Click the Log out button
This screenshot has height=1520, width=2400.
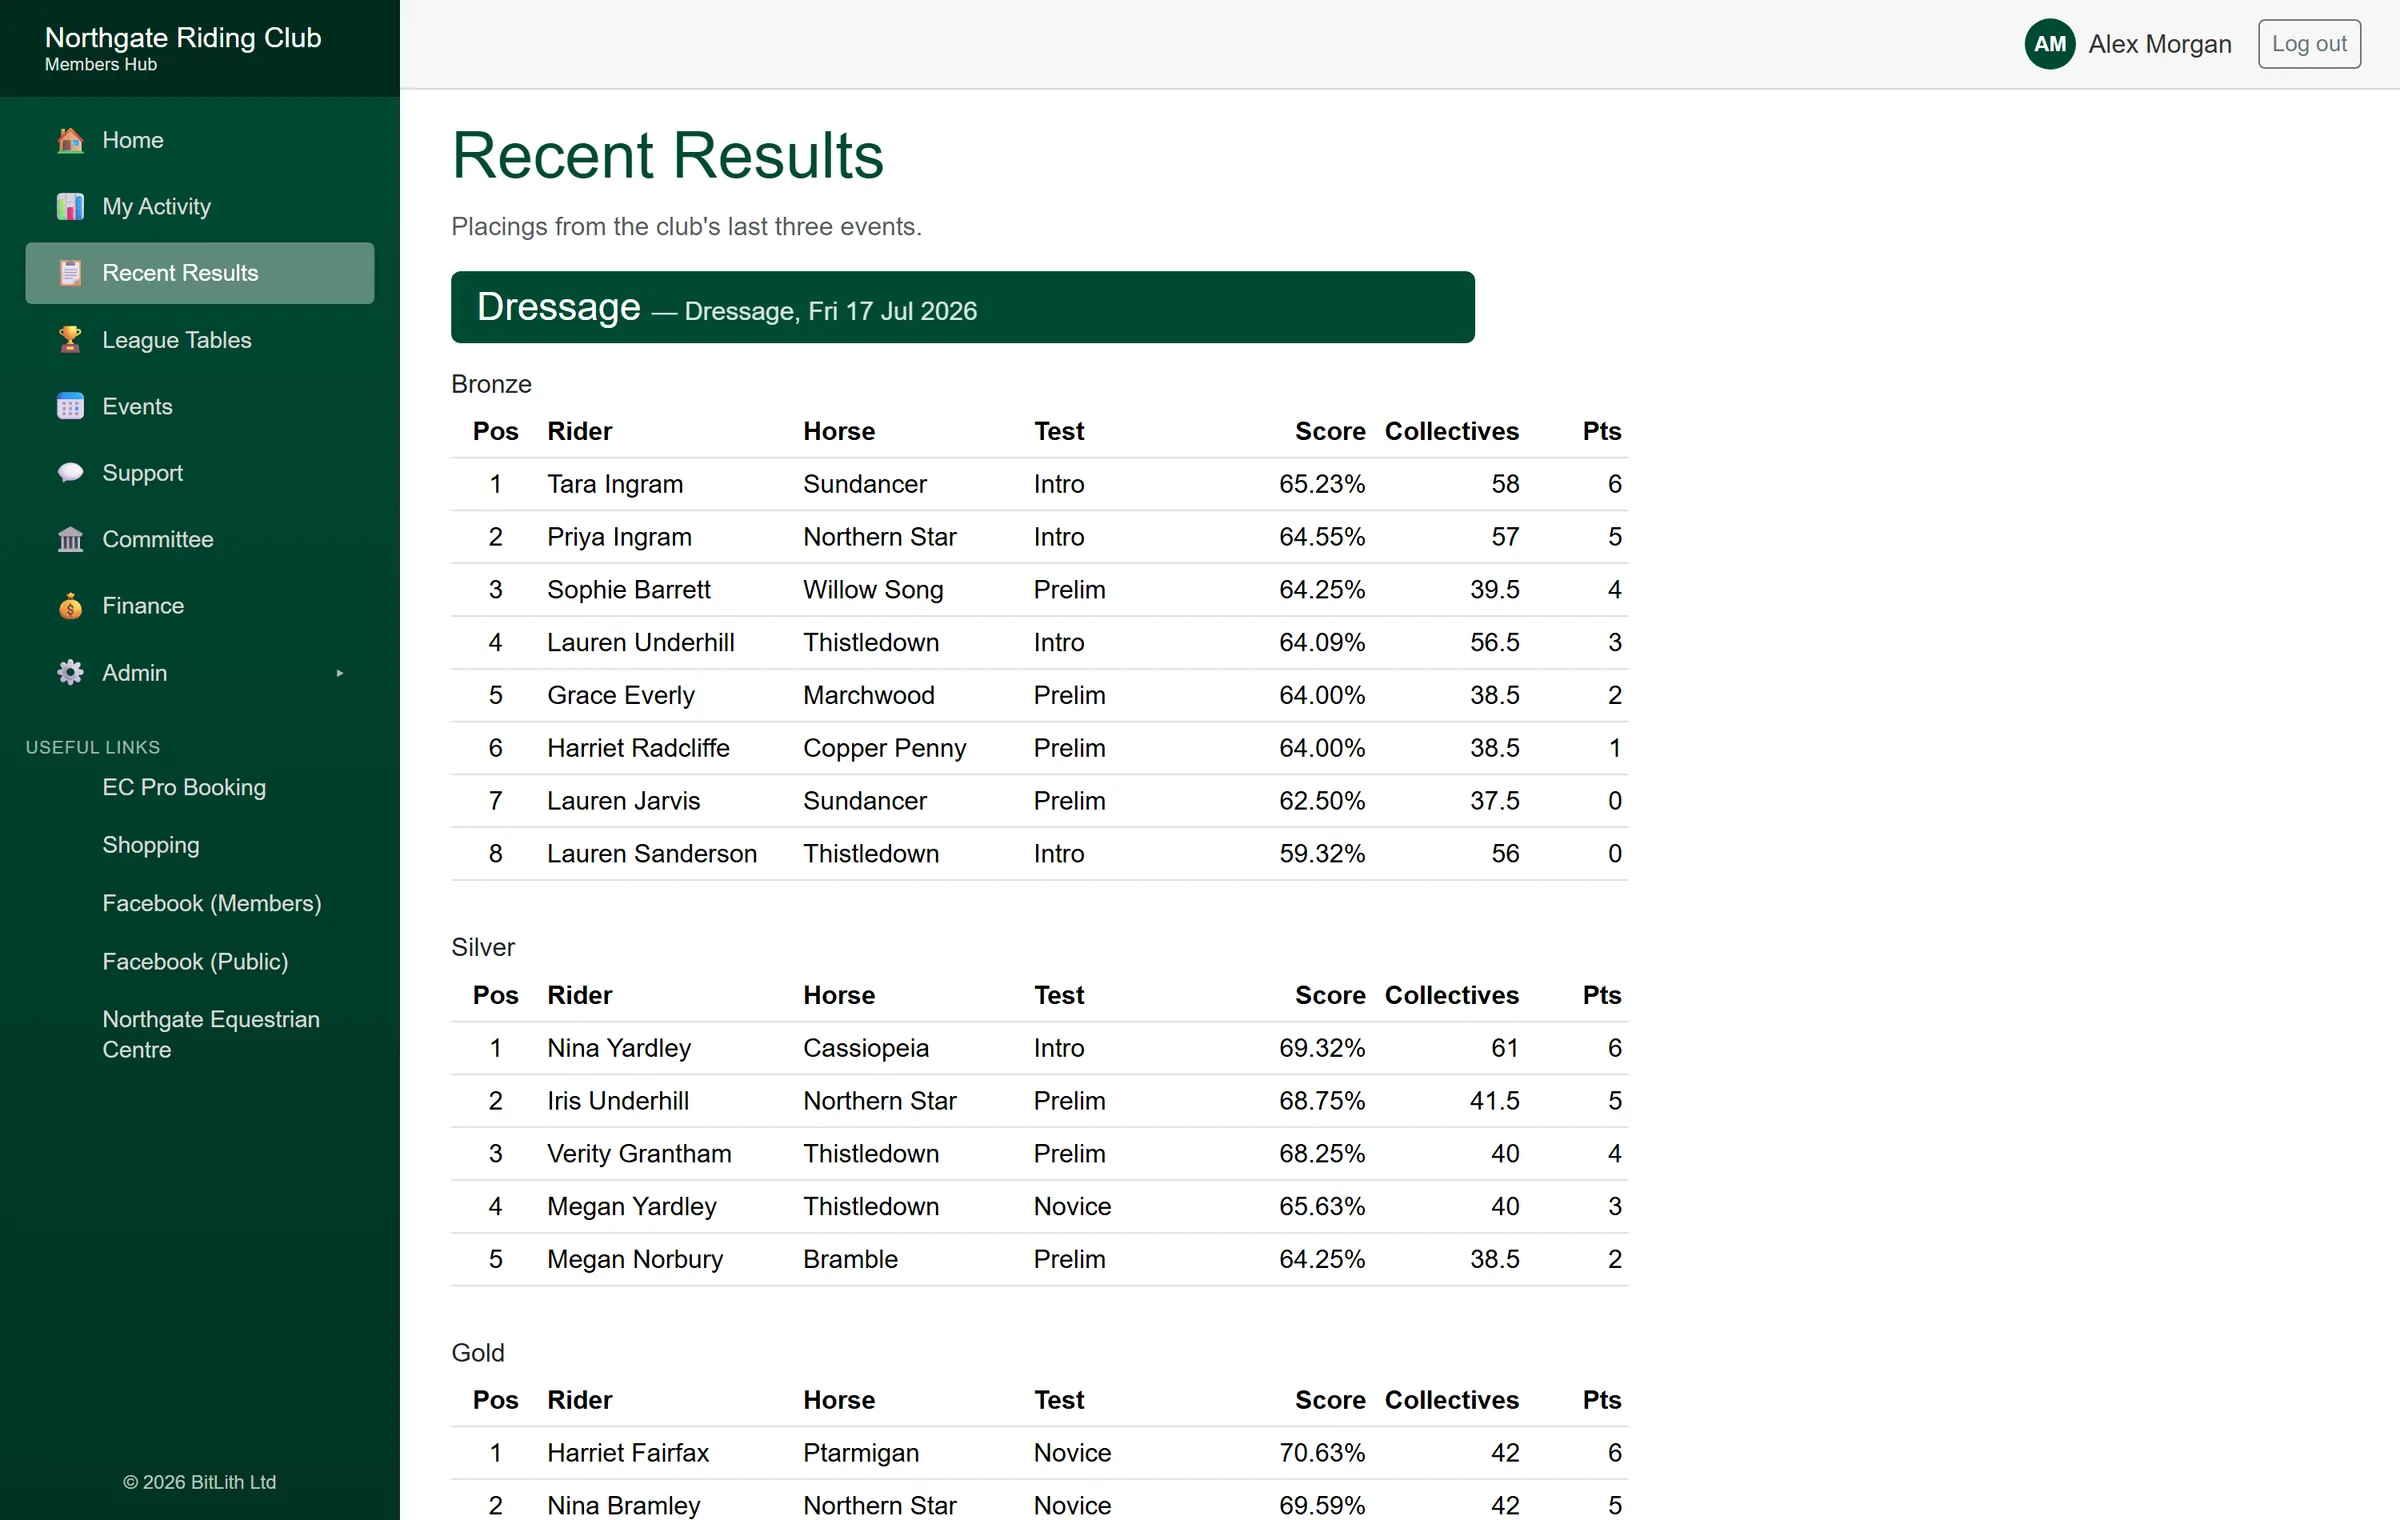(x=2309, y=44)
